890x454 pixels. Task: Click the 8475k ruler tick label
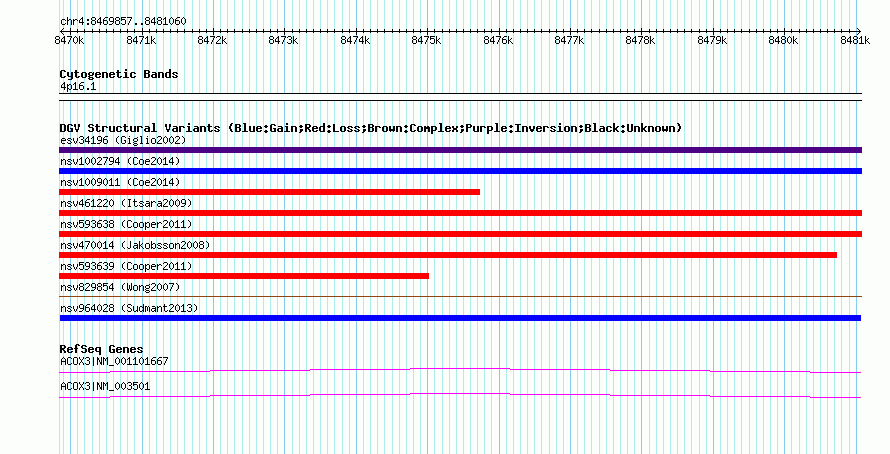[426, 40]
